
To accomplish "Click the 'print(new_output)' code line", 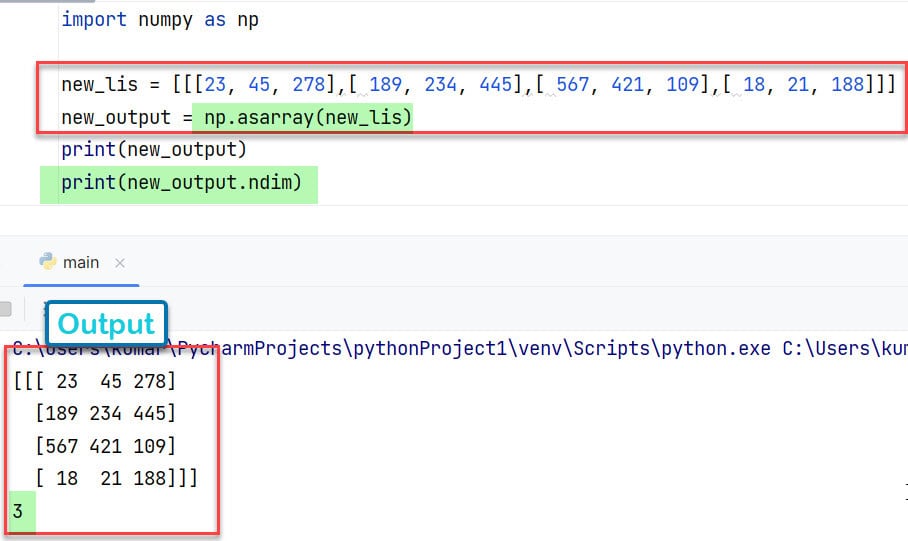I will point(154,150).
